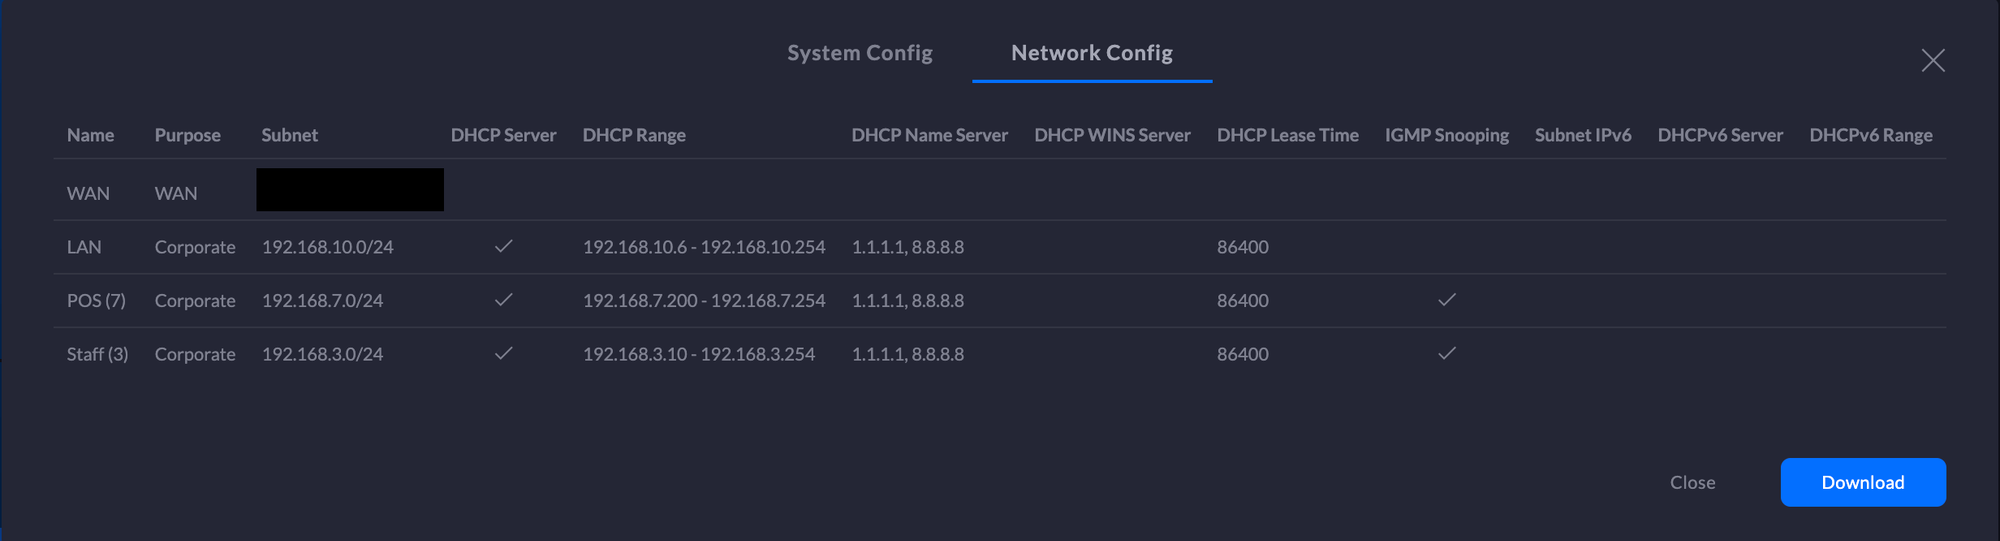
Task: Click the Subnet column header
Action: (x=289, y=135)
